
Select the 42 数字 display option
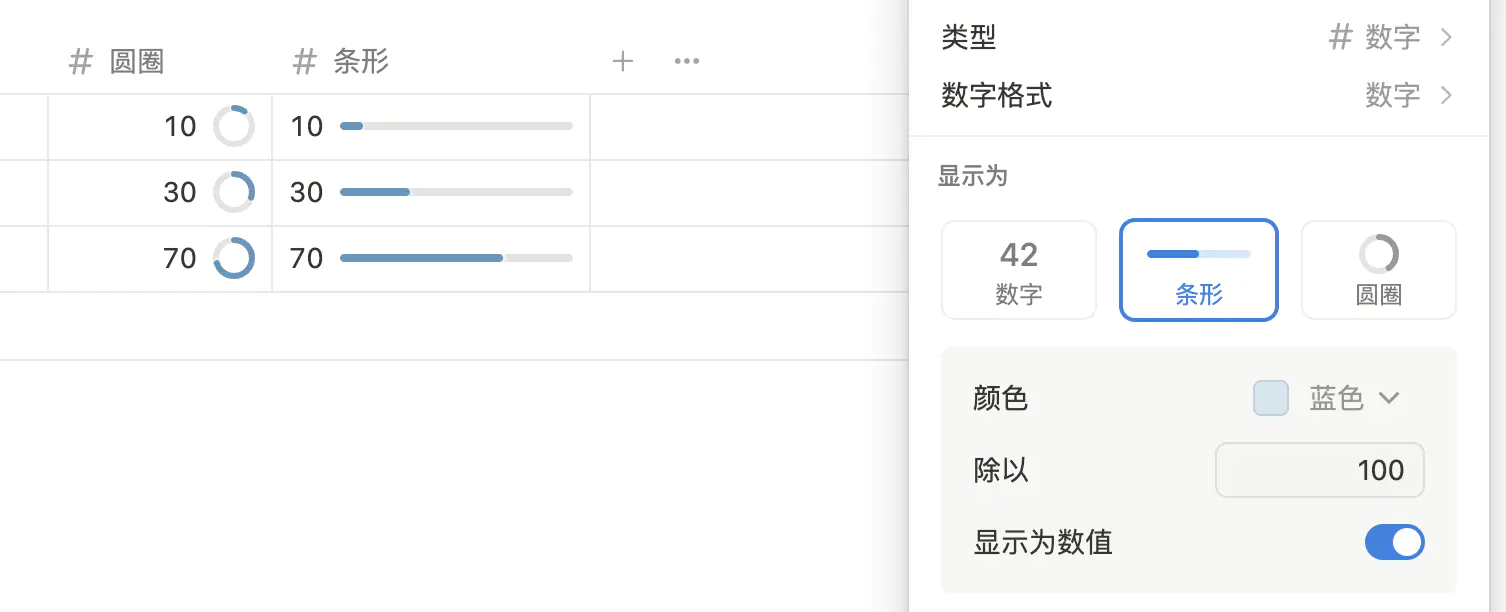[1018, 270]
